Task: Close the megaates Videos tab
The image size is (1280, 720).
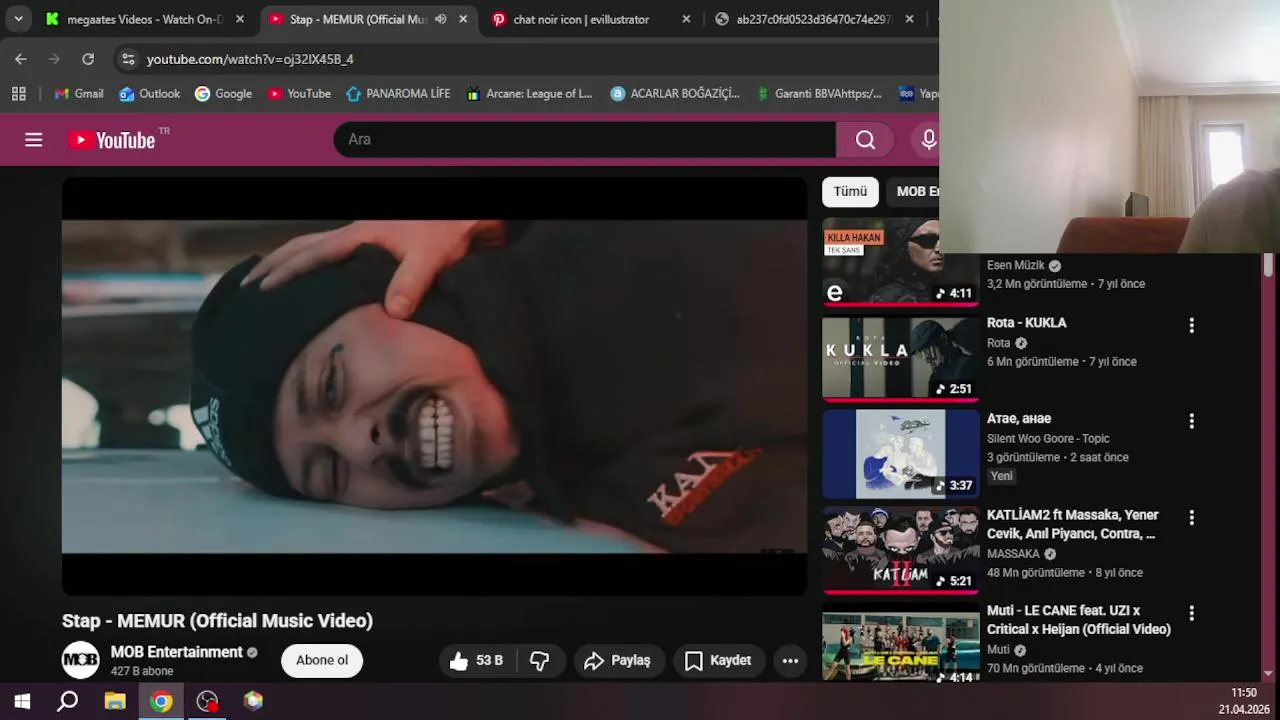Action: pos(240,19)
